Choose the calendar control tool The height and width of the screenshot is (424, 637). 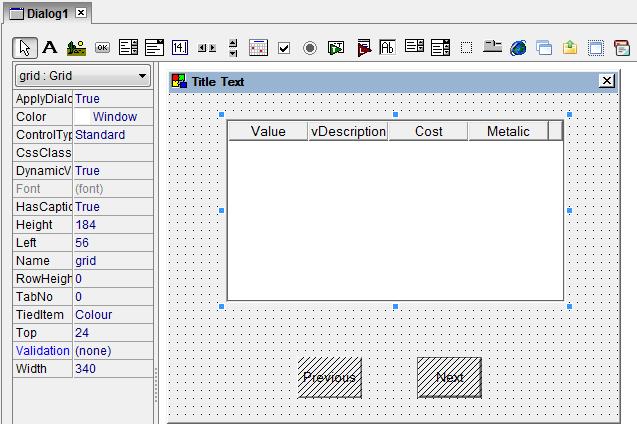click(x=258, y=47)
